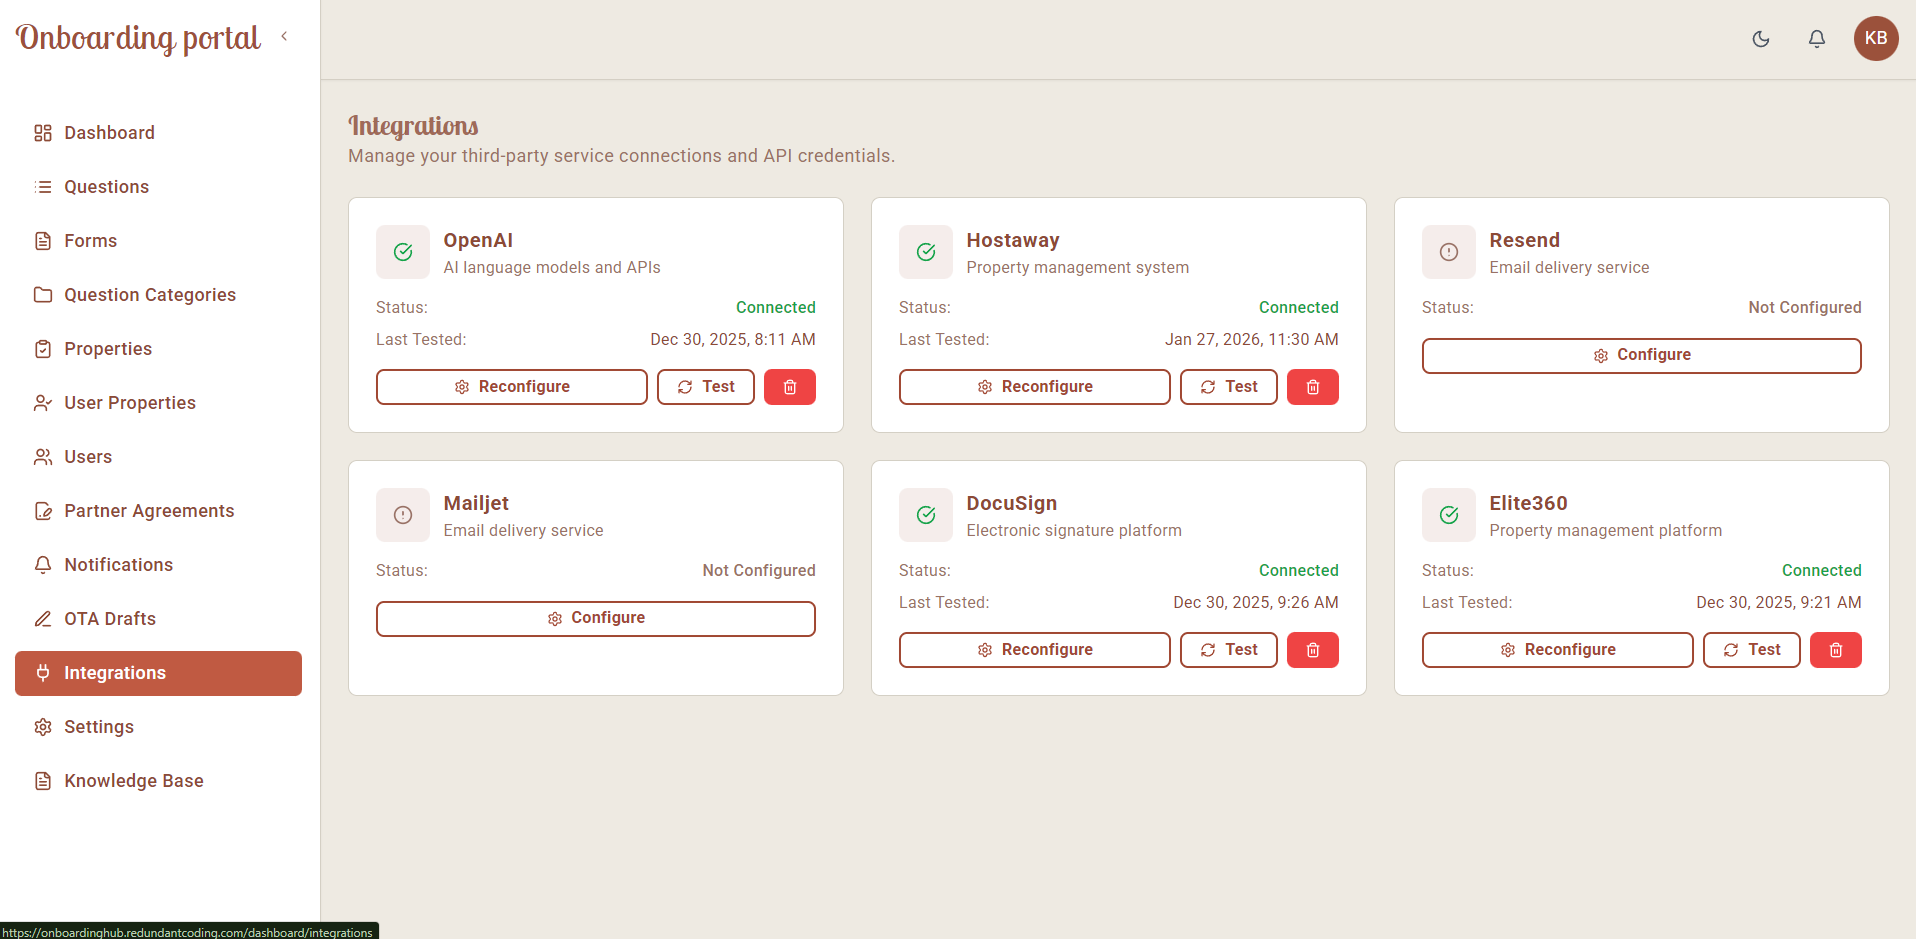Screen dimensions: 1916x939
Task: Click the DocuSign card title
Action: 1012,503
